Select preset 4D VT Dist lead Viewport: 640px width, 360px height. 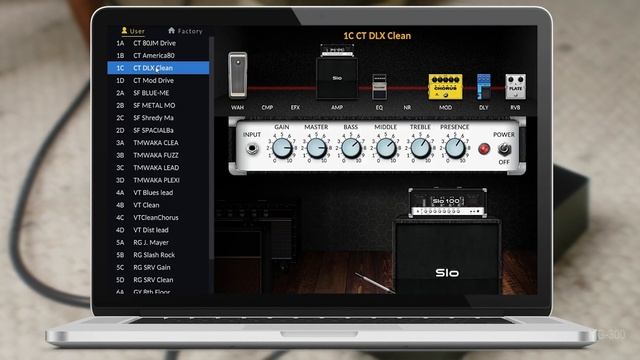coord(158,230)
